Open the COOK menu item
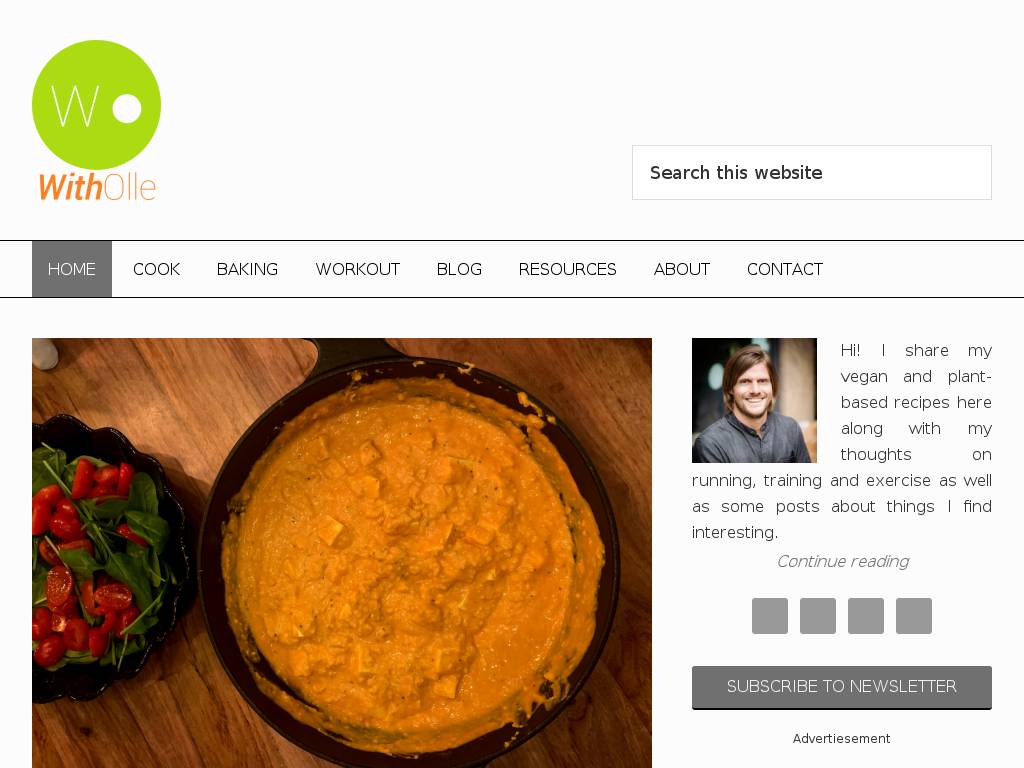Screen dimensions: 1024x768 coord(156,269)
